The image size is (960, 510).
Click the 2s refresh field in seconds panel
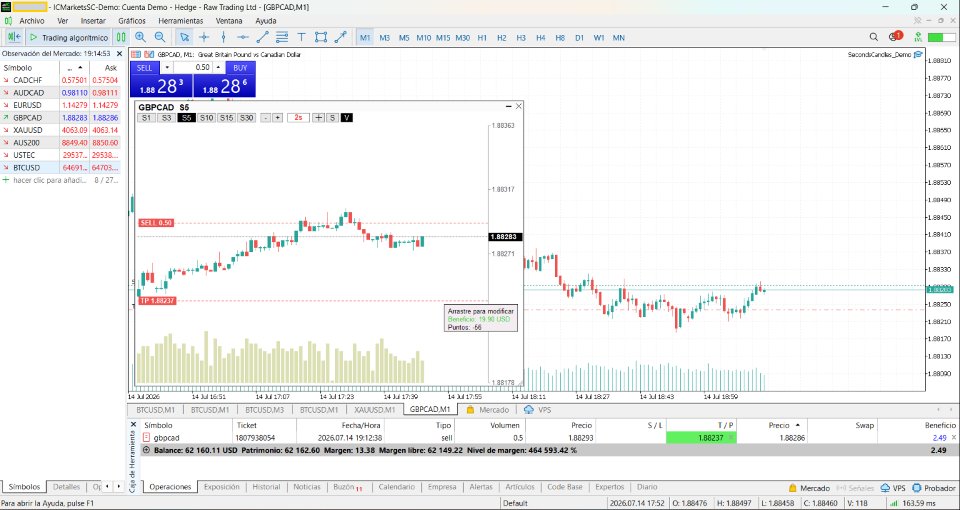click(298, 118)
